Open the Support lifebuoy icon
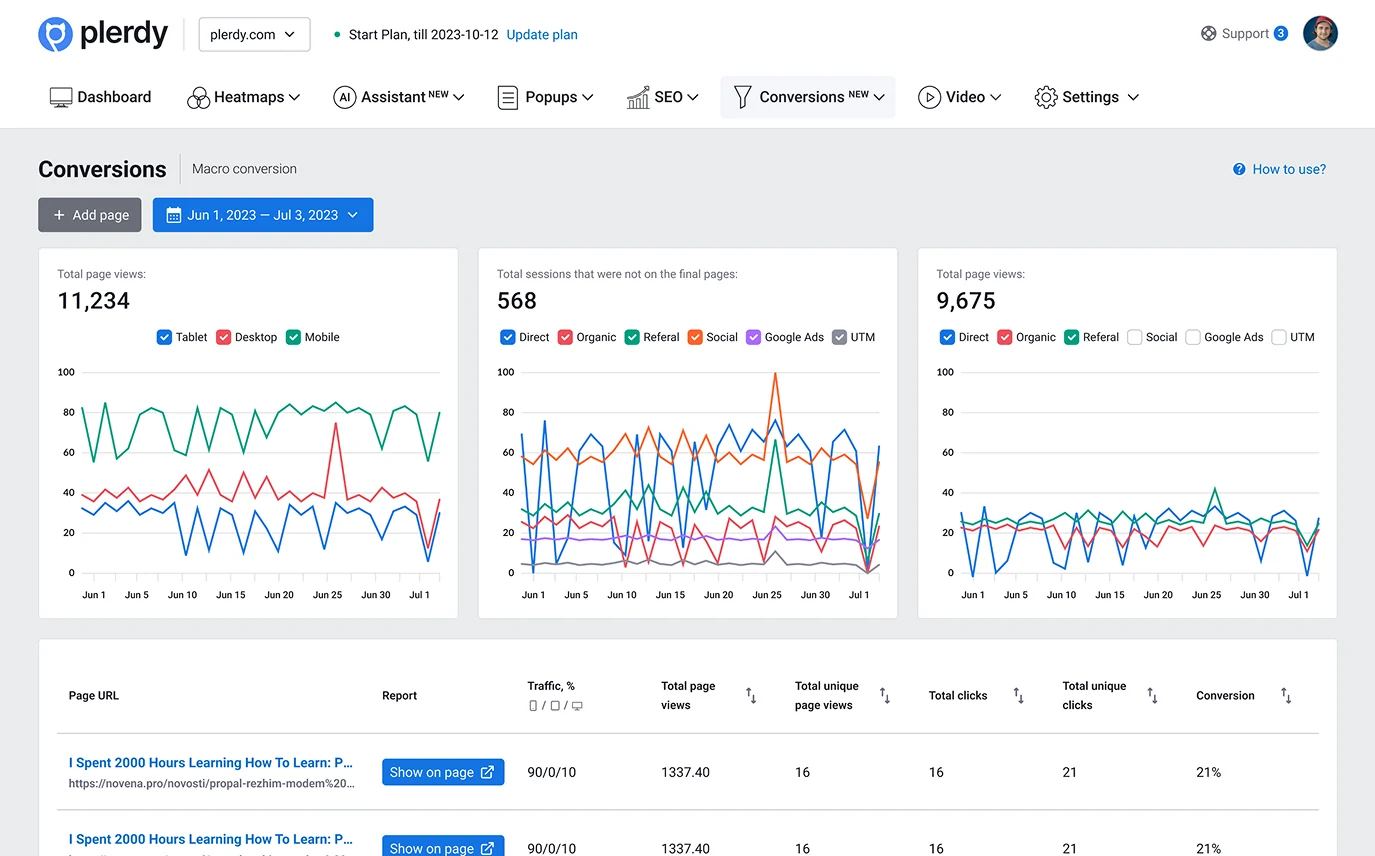Viewport: 1375px width, 856px height. click(1208, 34)
